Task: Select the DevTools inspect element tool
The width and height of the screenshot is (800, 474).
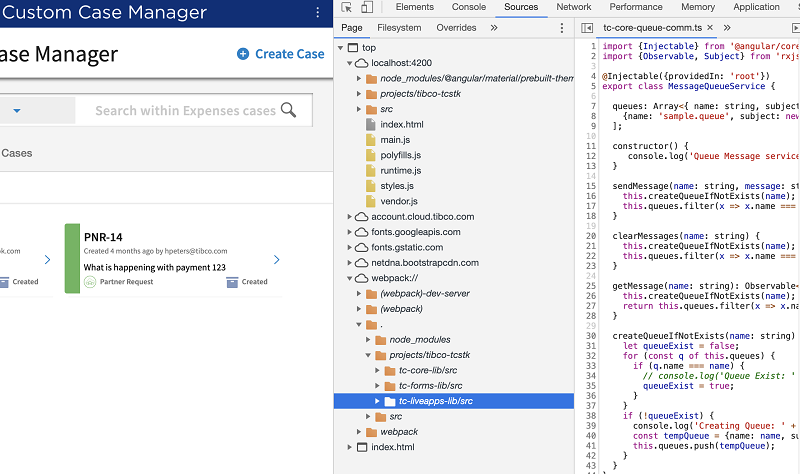Action: click(x=346, y=7)
